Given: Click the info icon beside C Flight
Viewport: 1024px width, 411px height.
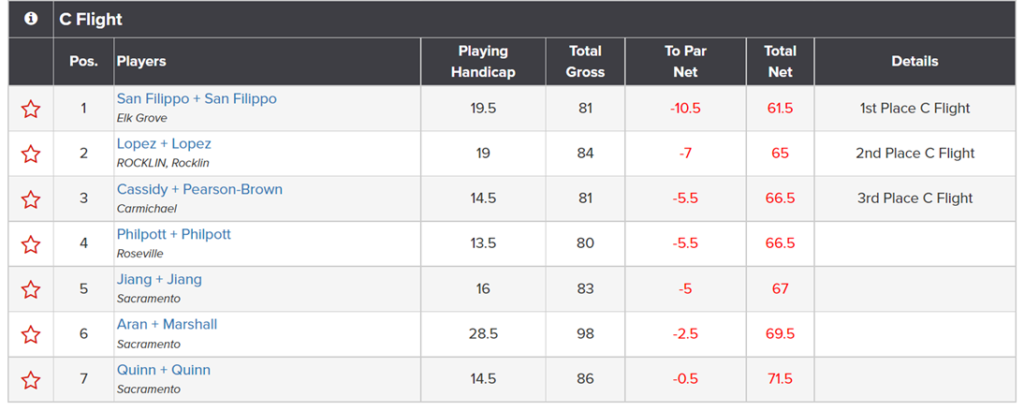Looking at the screenshot, I should tap(31, 19).
